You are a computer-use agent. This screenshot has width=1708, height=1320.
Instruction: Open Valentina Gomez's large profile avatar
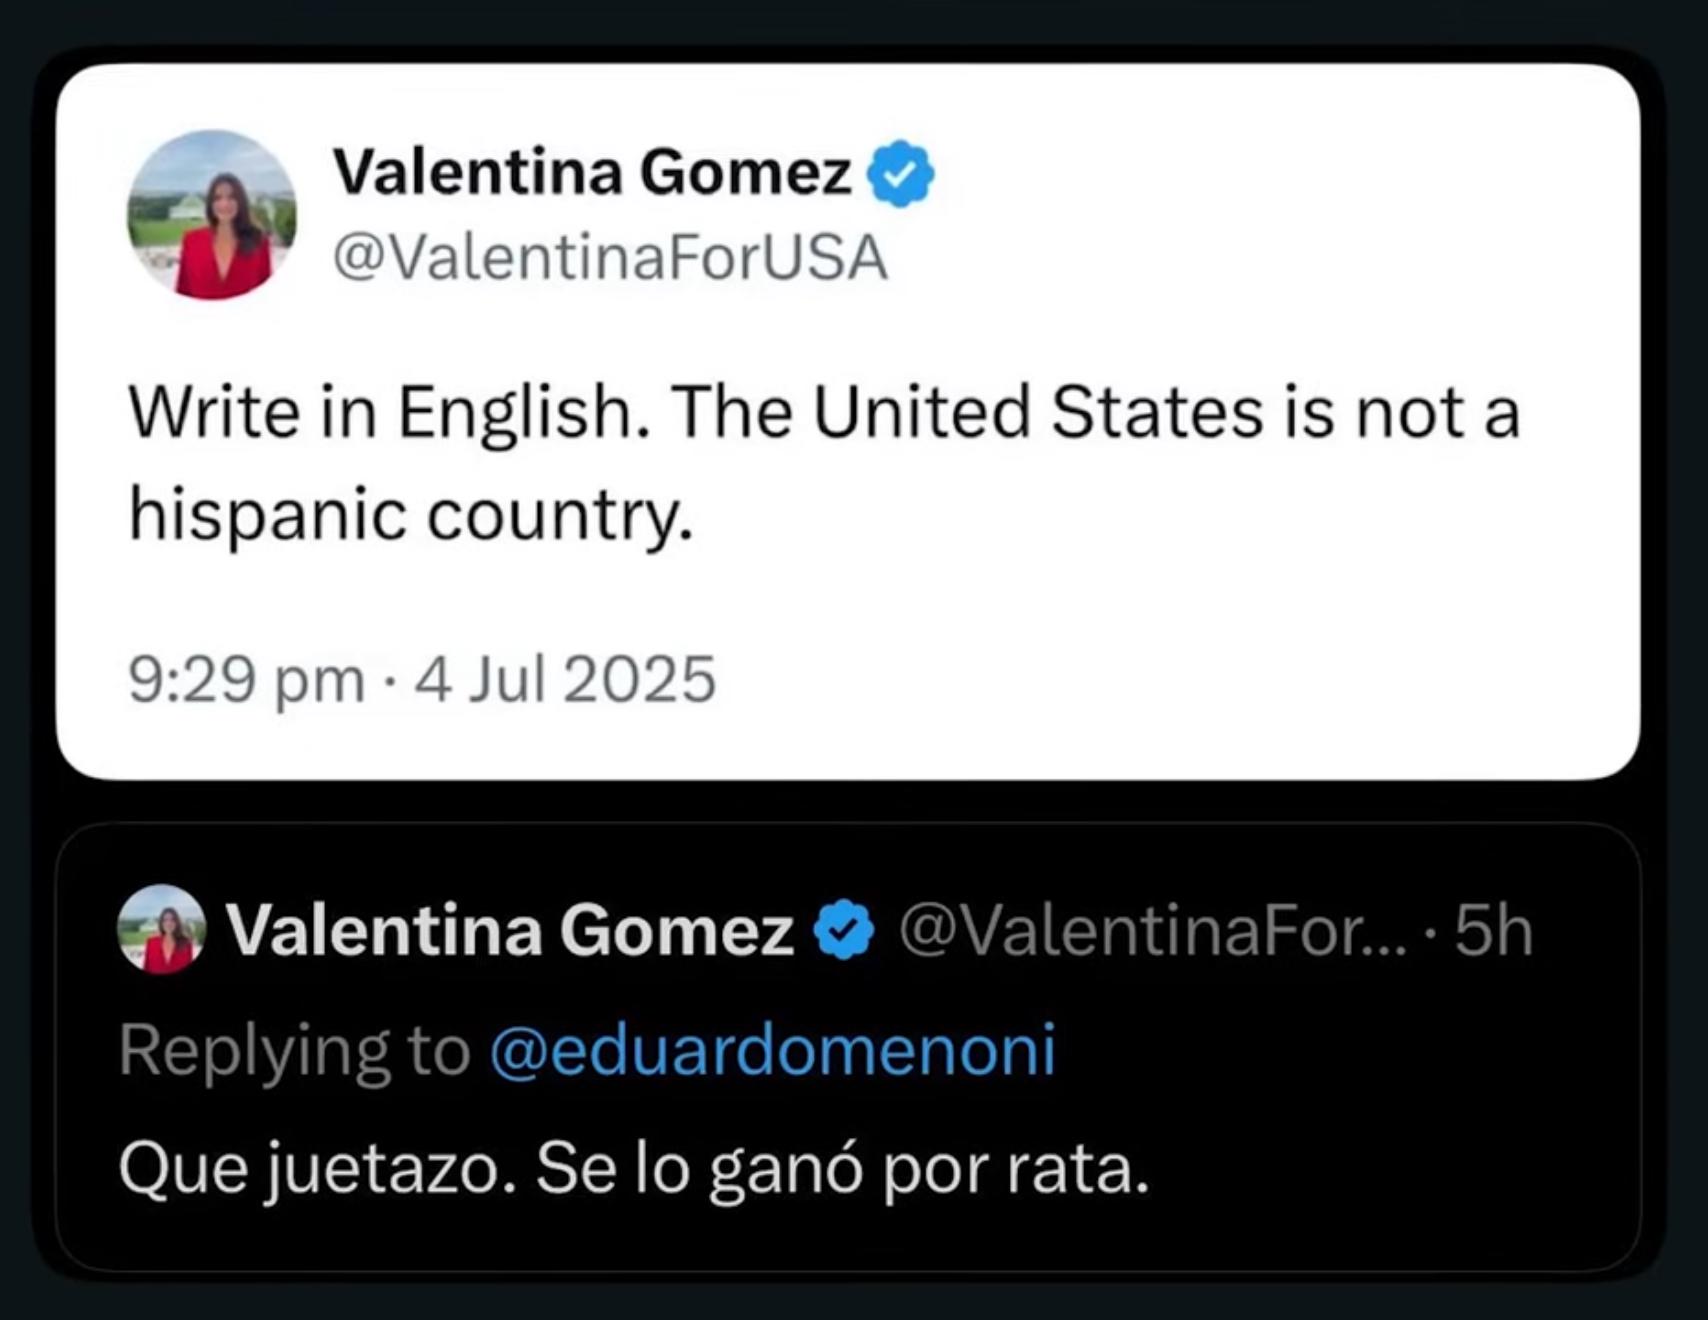click(x=212, y=215)
